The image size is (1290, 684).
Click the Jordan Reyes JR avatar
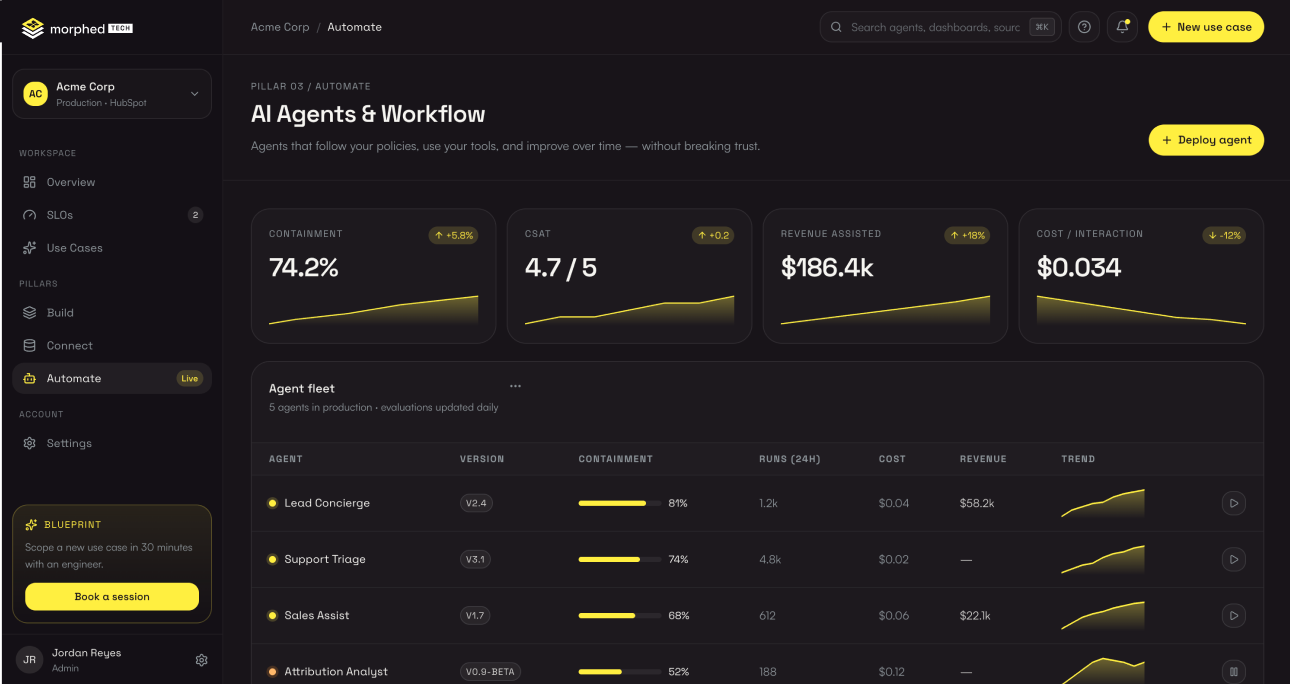[30, 660]
